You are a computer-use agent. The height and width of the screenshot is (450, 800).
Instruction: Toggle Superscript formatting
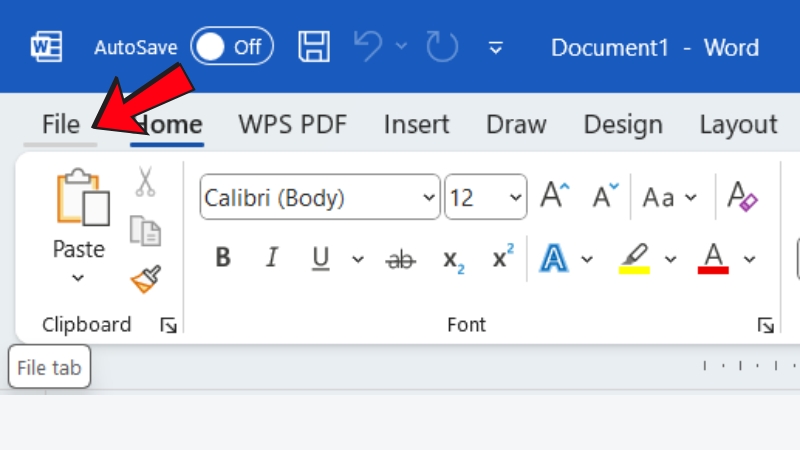(503, 256)
